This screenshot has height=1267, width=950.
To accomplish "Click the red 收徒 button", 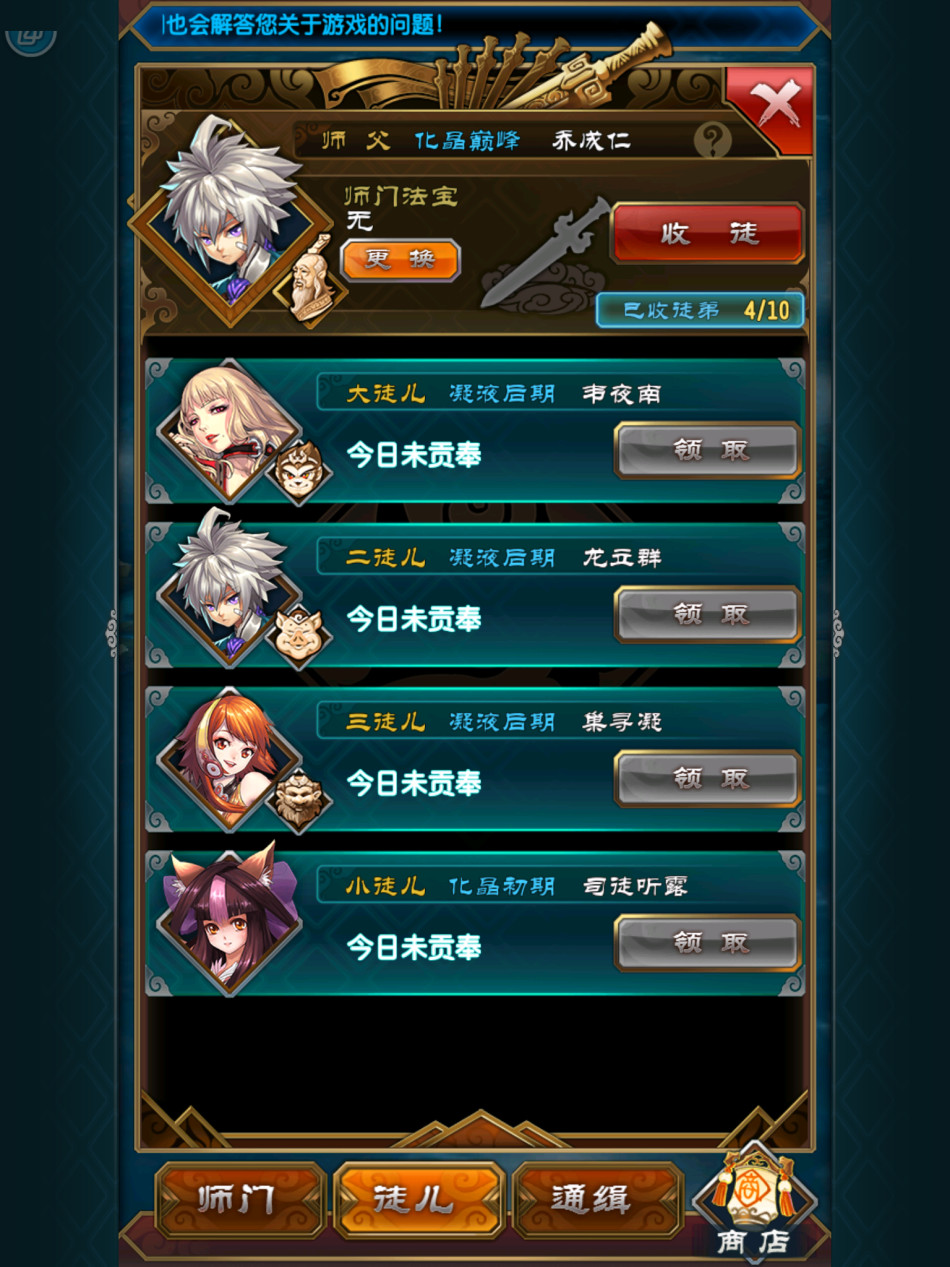I will [707, 233].
